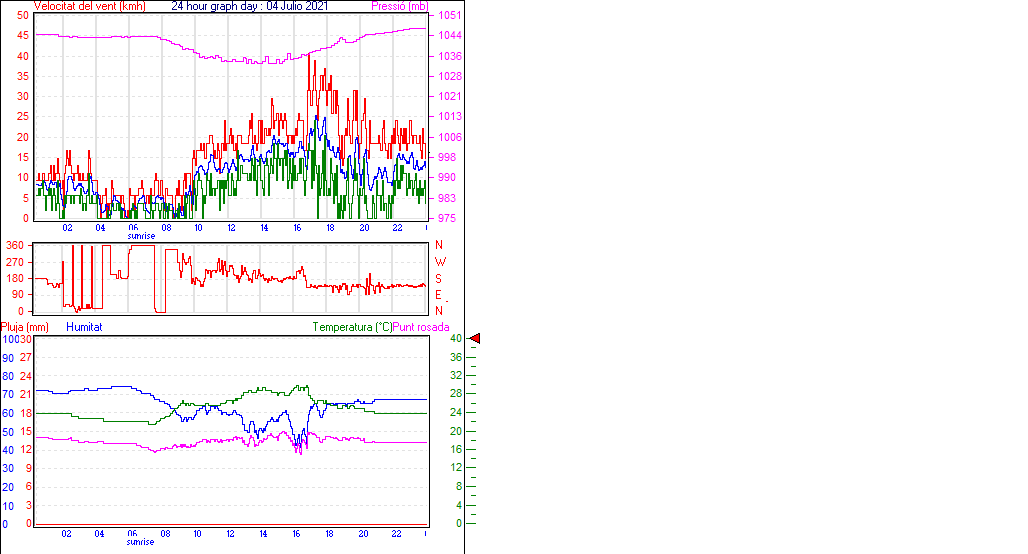Image resolution: width=1028 pixels, height=554 pixels.
Task: Select the "Pluja (mm)" legend label
Action: (x=25, y=327)
